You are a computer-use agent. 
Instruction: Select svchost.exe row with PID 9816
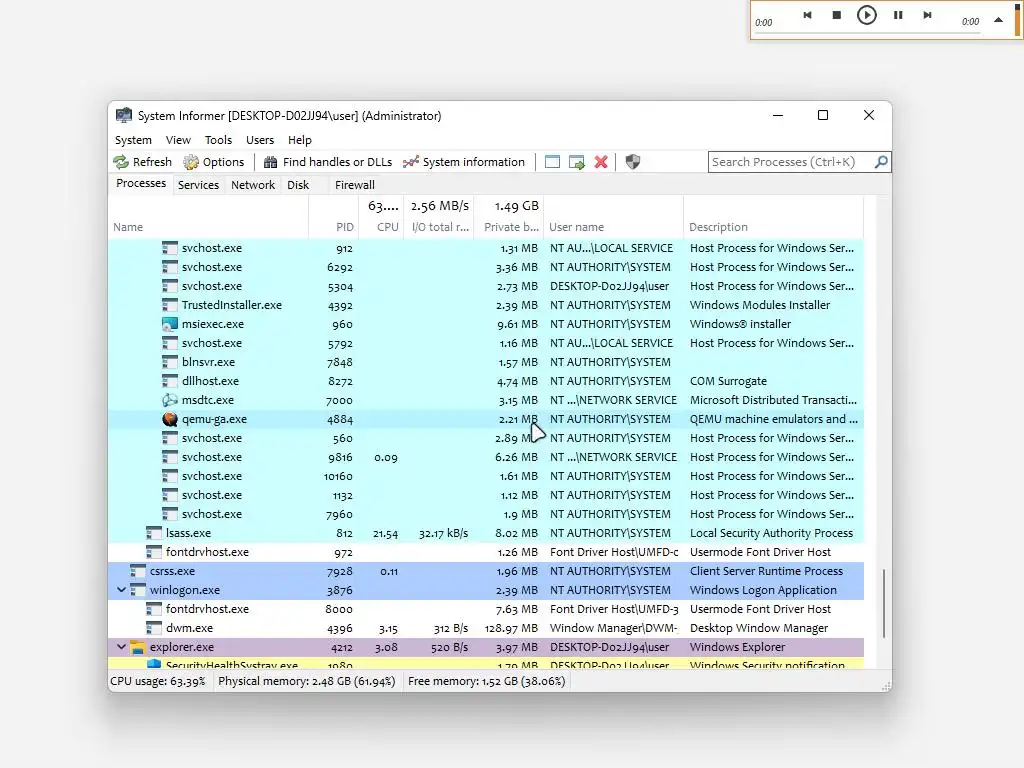coord(486,457)
